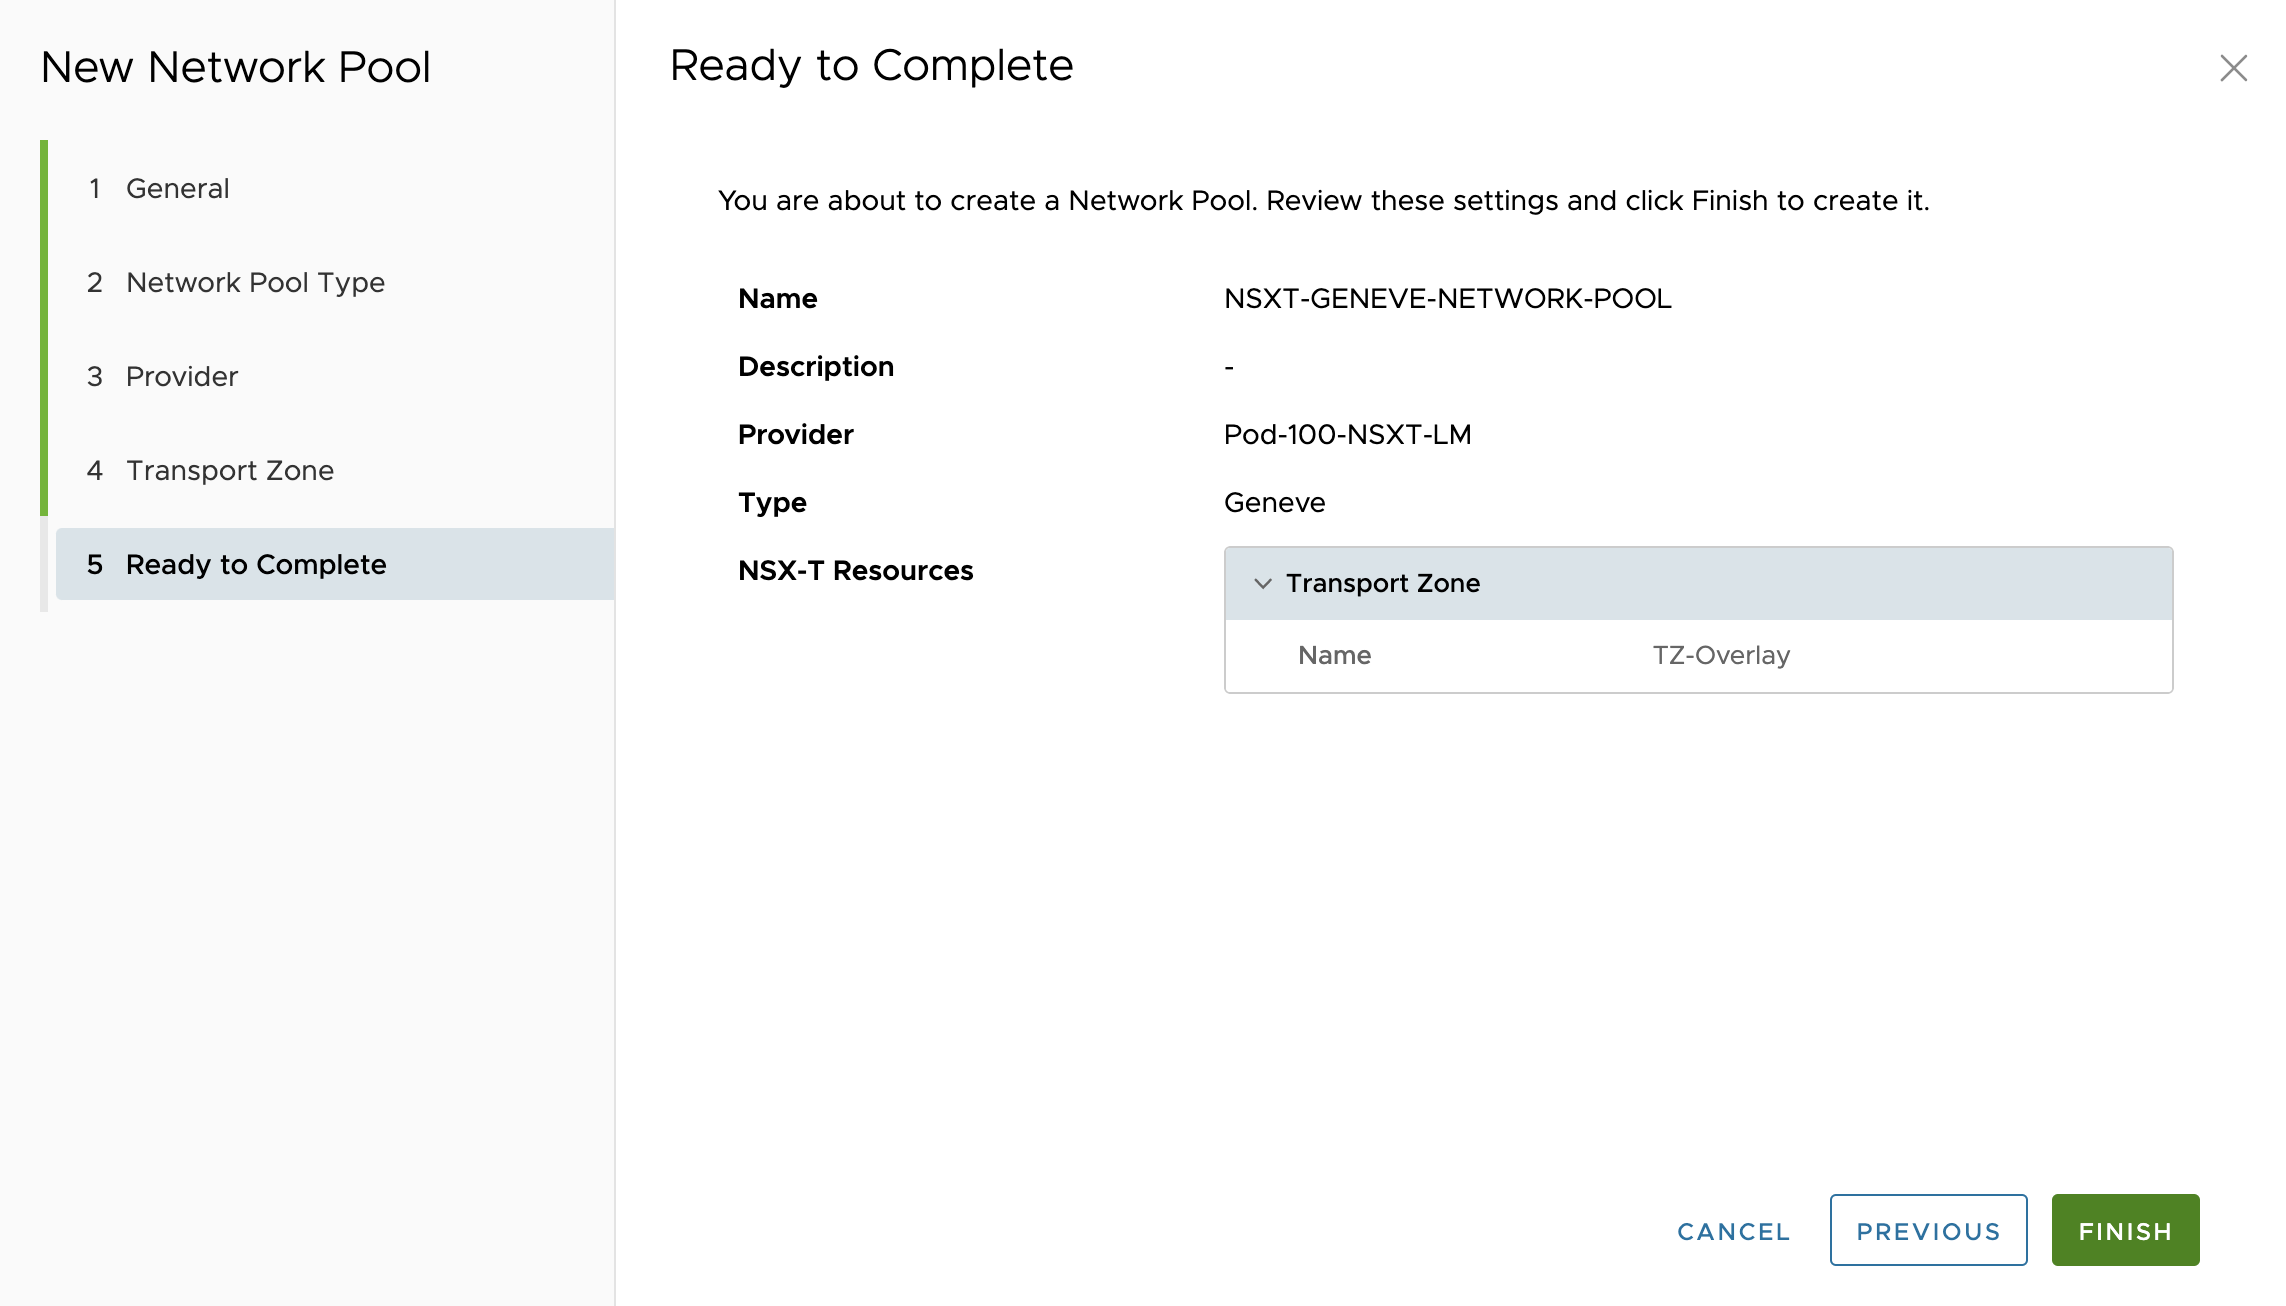Click the New Network Pool title
The image size is (2286, 1306).
click(235, 67)
